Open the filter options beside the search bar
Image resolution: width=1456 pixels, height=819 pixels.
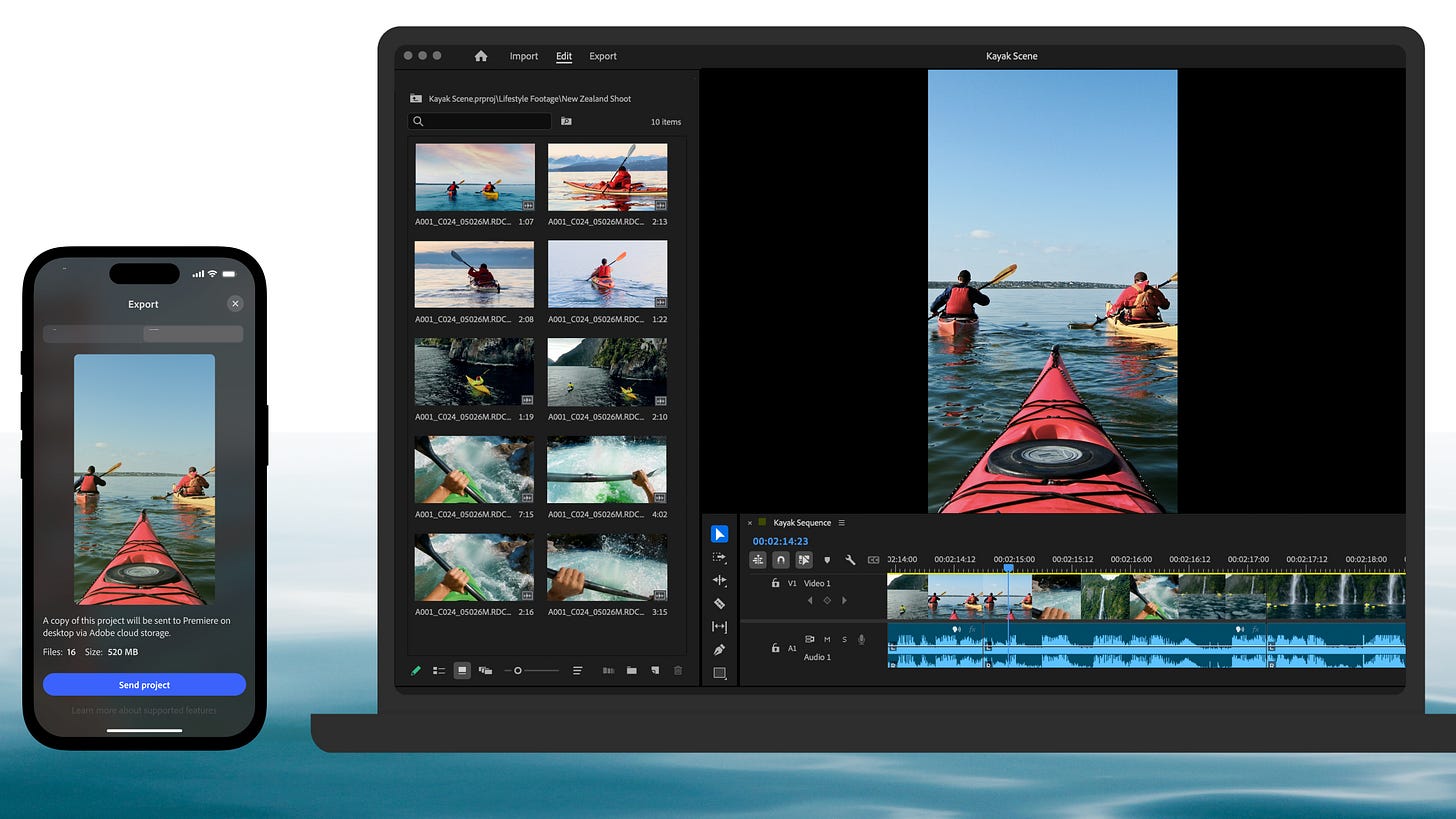click(x=565, y=120)
